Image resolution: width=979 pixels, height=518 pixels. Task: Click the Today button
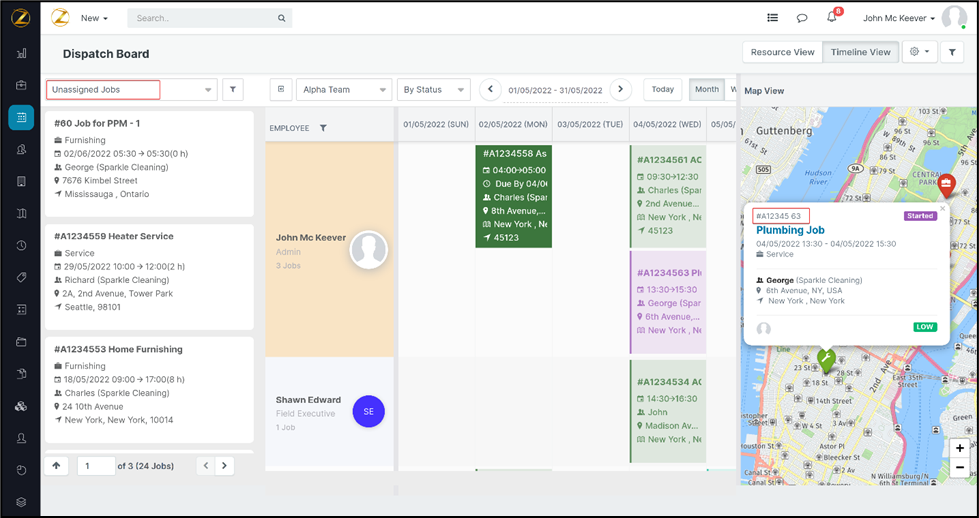[662, 89]
